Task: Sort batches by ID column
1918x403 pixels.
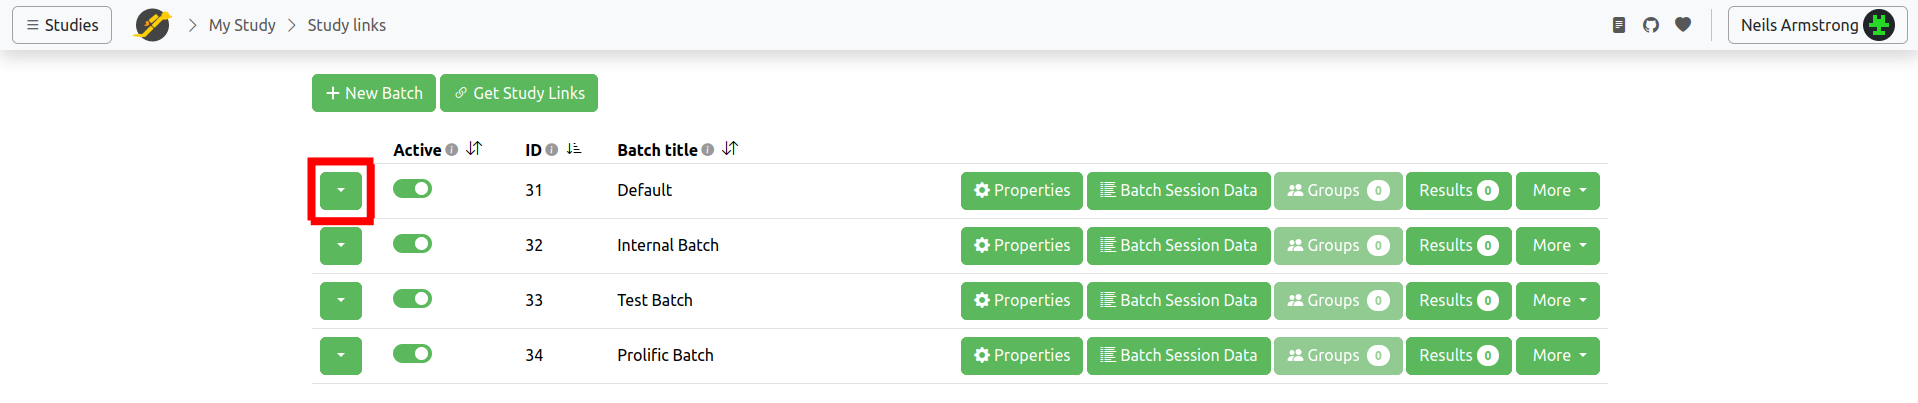Action: 574,149
